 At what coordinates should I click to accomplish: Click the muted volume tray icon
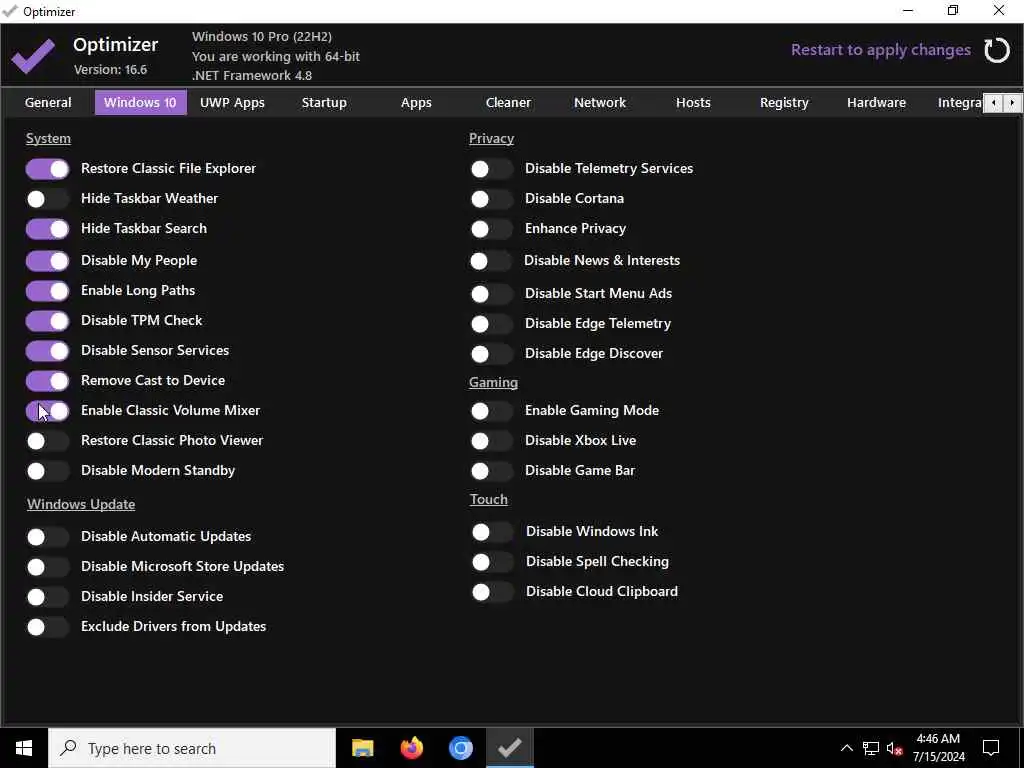pyautogui.click(x=894, y=748)
